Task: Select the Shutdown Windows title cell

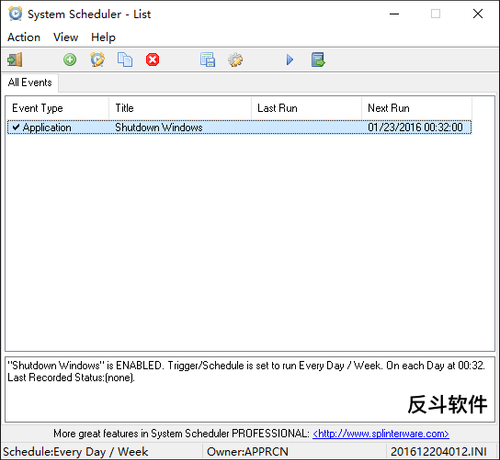Action: (159, 127)
